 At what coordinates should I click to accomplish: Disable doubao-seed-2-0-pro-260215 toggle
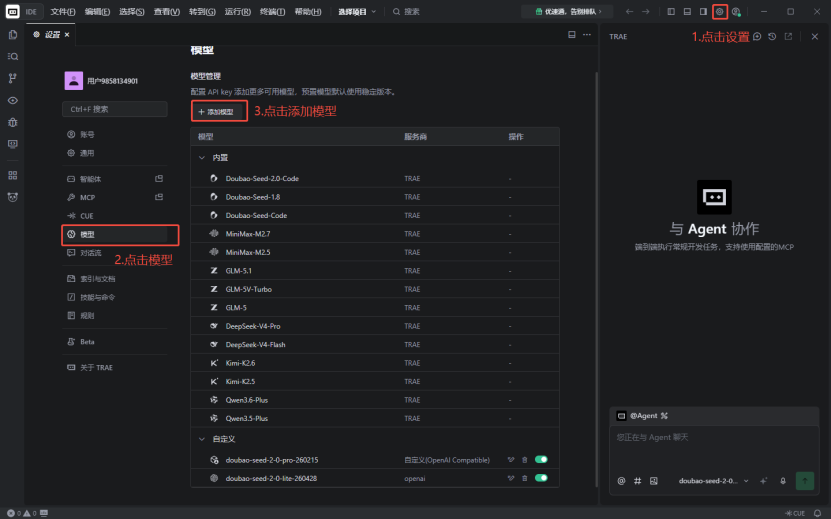click(541, 460)
